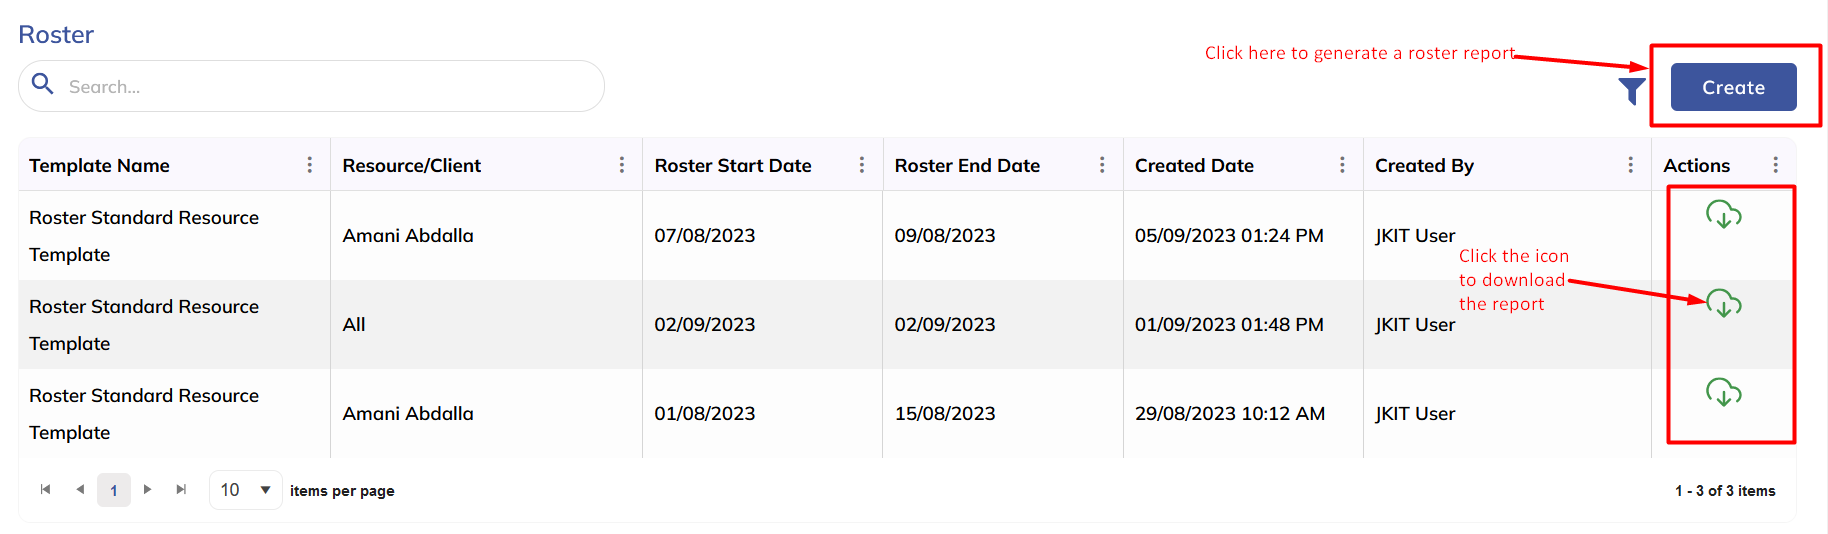This screenshot has height=534, width=1828.
Task: Expand the items per page dropdown
Action: 265,490
